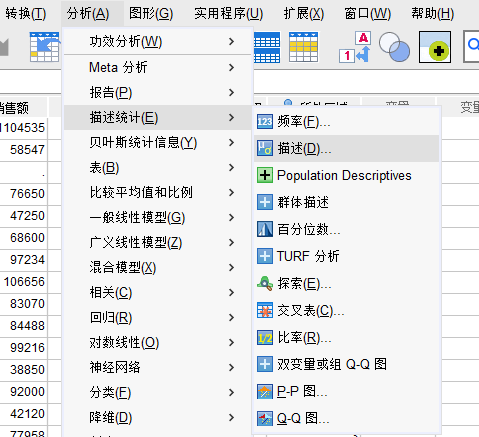
Task: Click the green plus Population Descriptives icon
Action: click(x=265, y=176)
